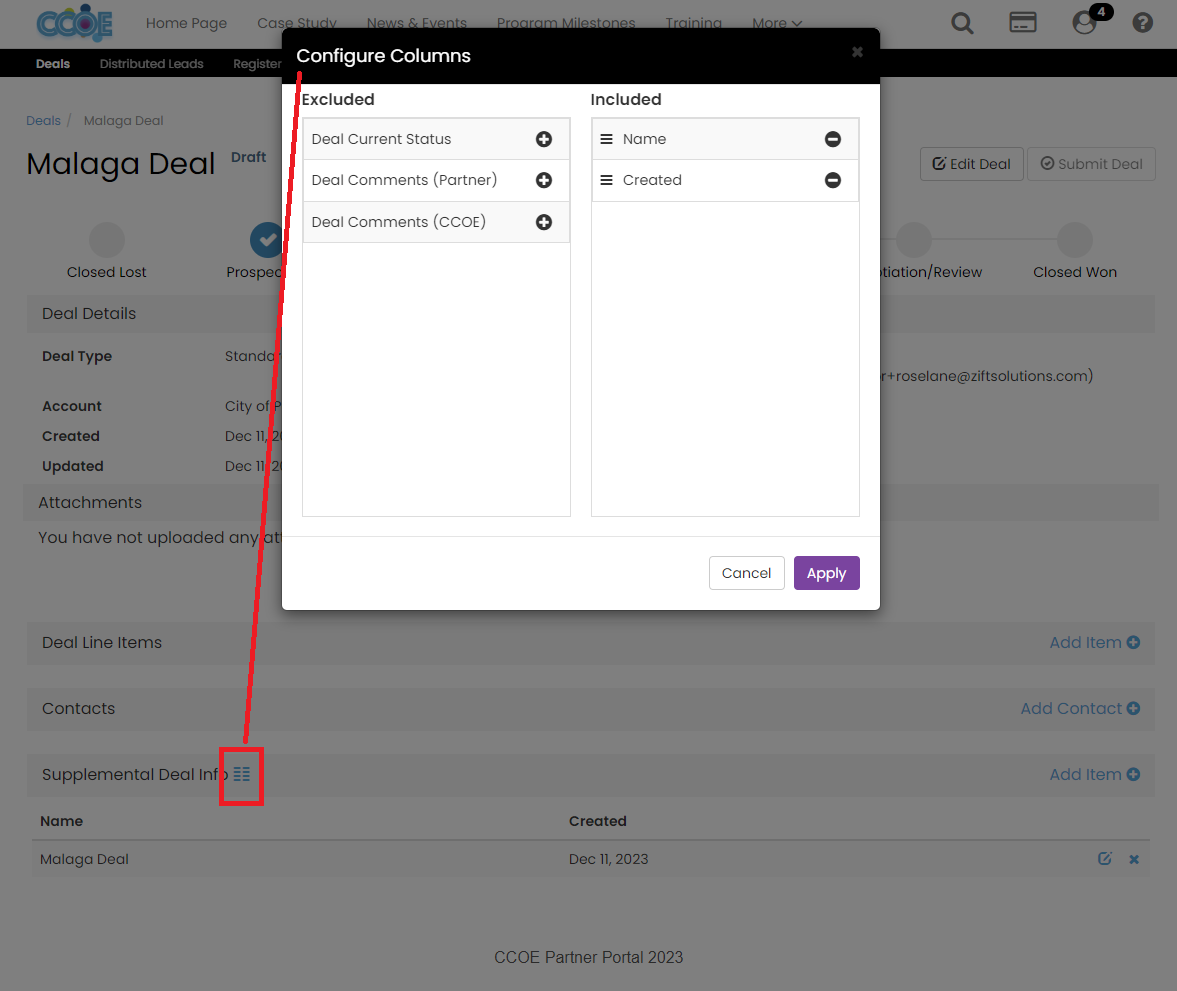The image size is (1177, 991).
Task: Open the search icon in the header
Action: [x=962, y=22]
